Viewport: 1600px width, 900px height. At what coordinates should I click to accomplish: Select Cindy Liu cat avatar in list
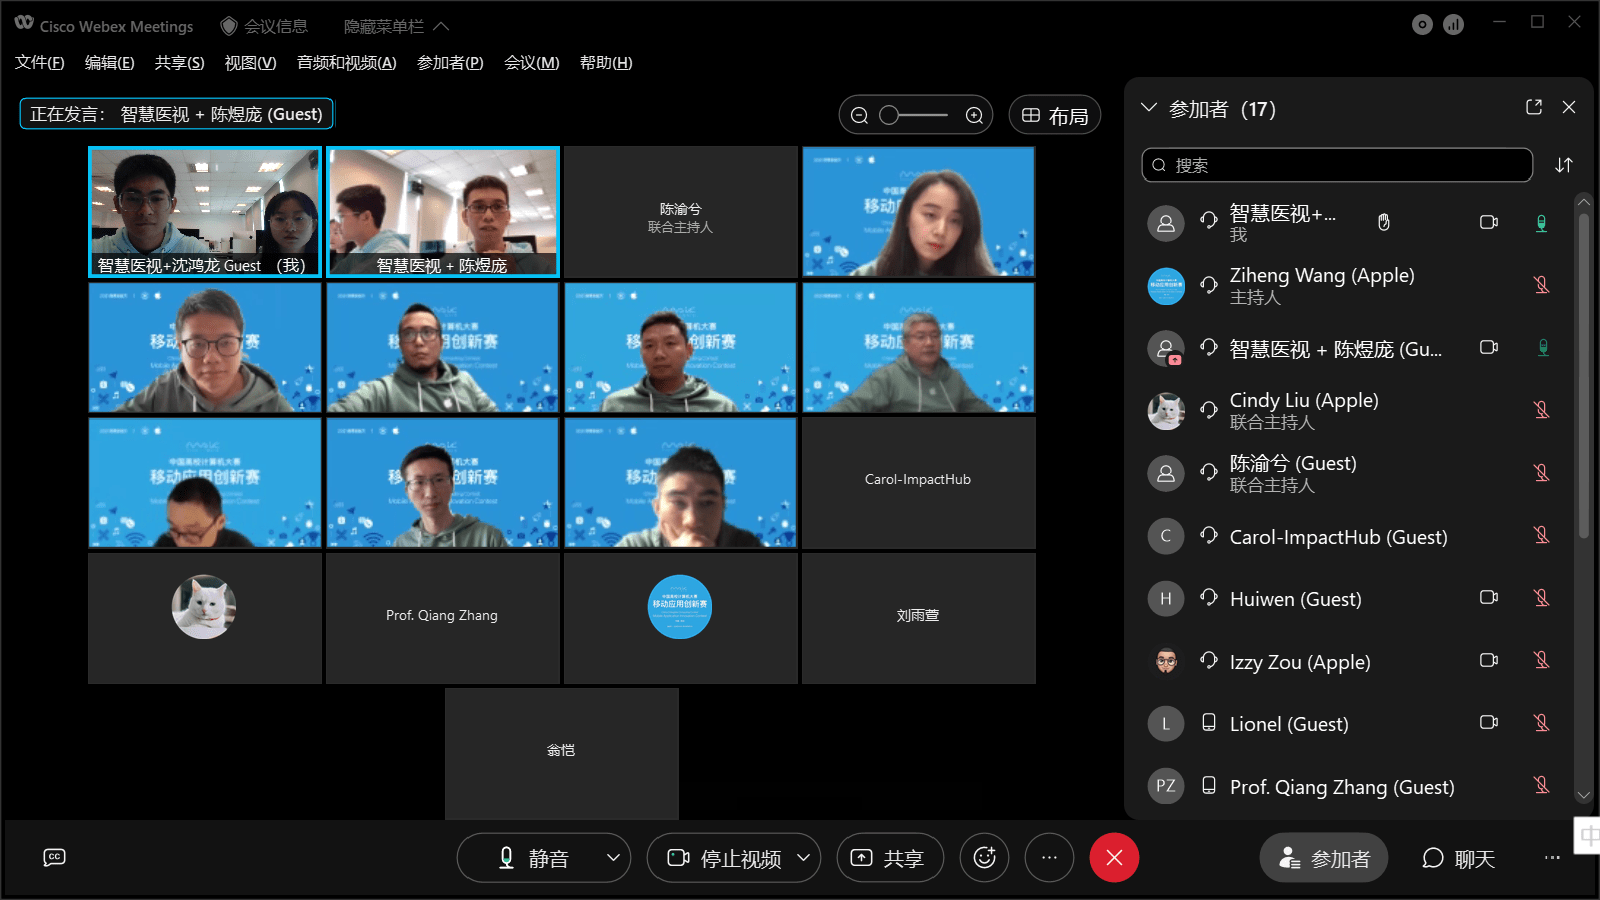(1166, 411)
